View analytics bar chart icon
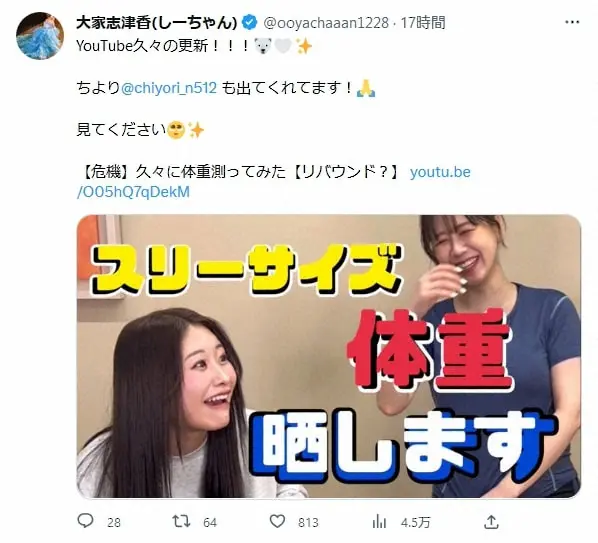The height and width of the screenshot is (543, 598). click(379, 522)
